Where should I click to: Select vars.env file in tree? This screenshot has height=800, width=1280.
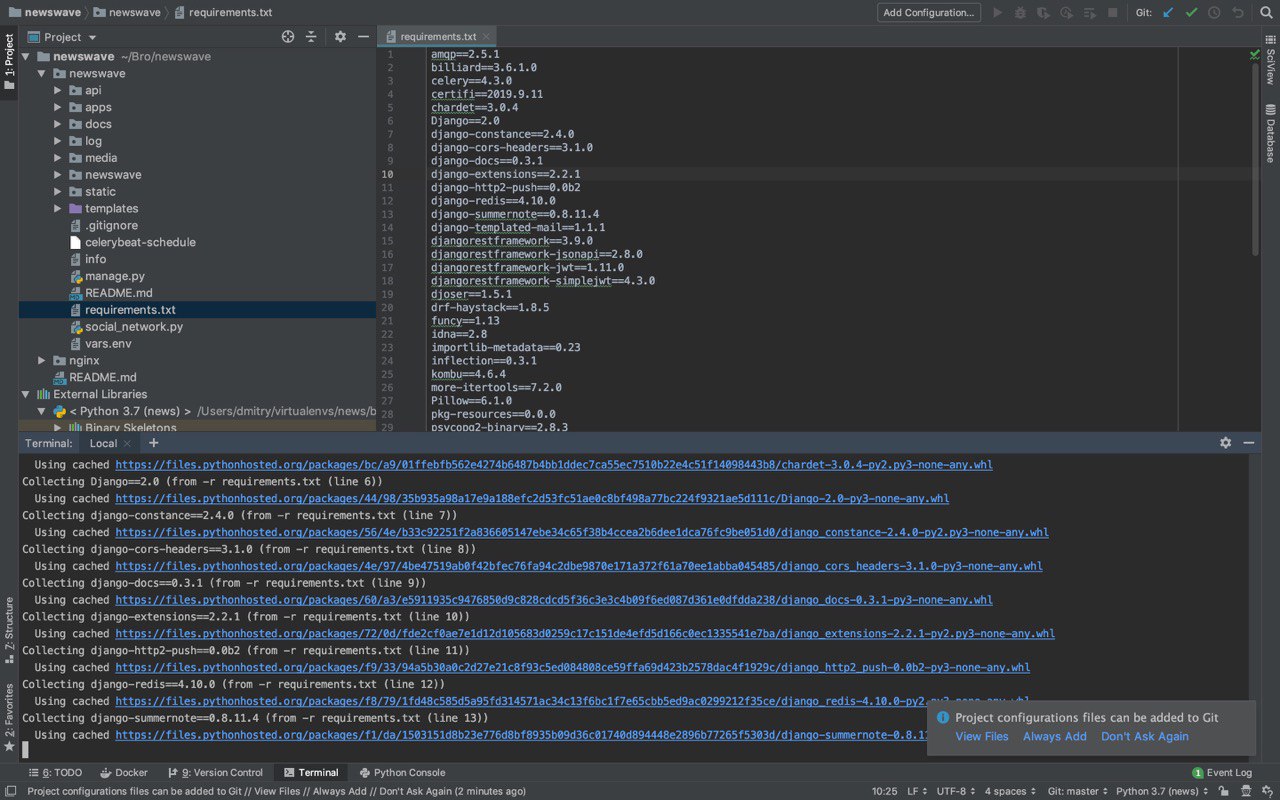click(x=108, y=343)
